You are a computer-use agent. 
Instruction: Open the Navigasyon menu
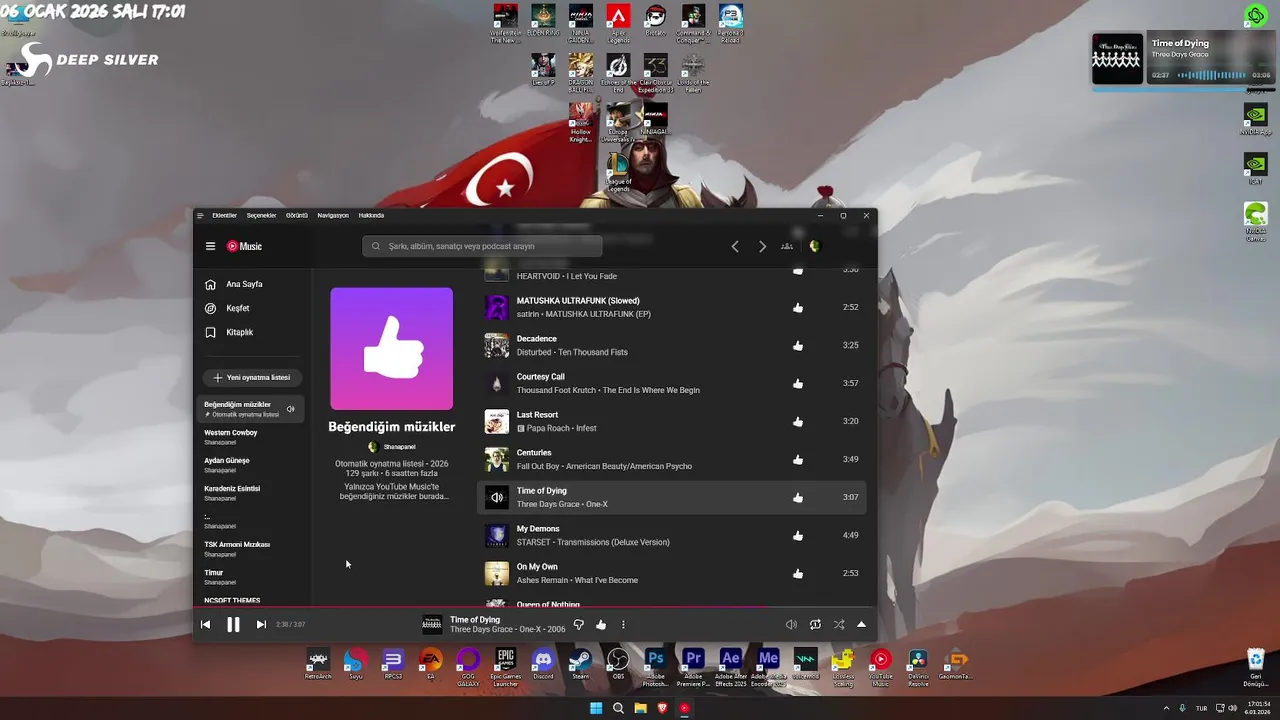333,215
